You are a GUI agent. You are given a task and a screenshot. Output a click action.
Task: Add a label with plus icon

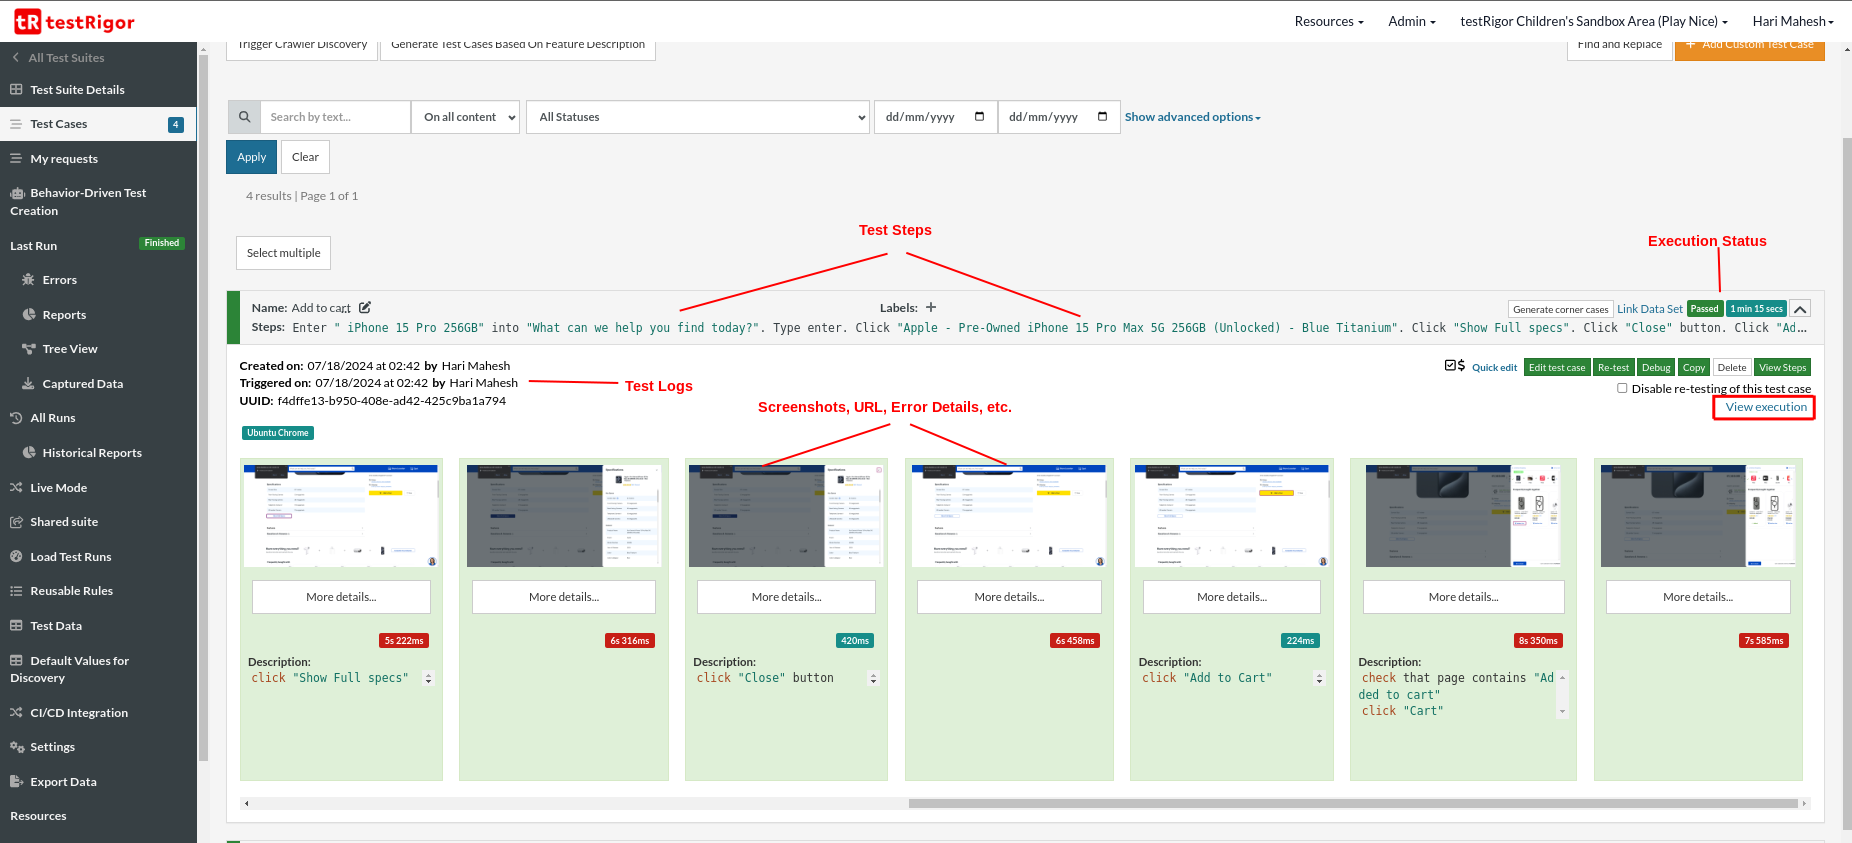pyautogui.click(x=931, y=308)
